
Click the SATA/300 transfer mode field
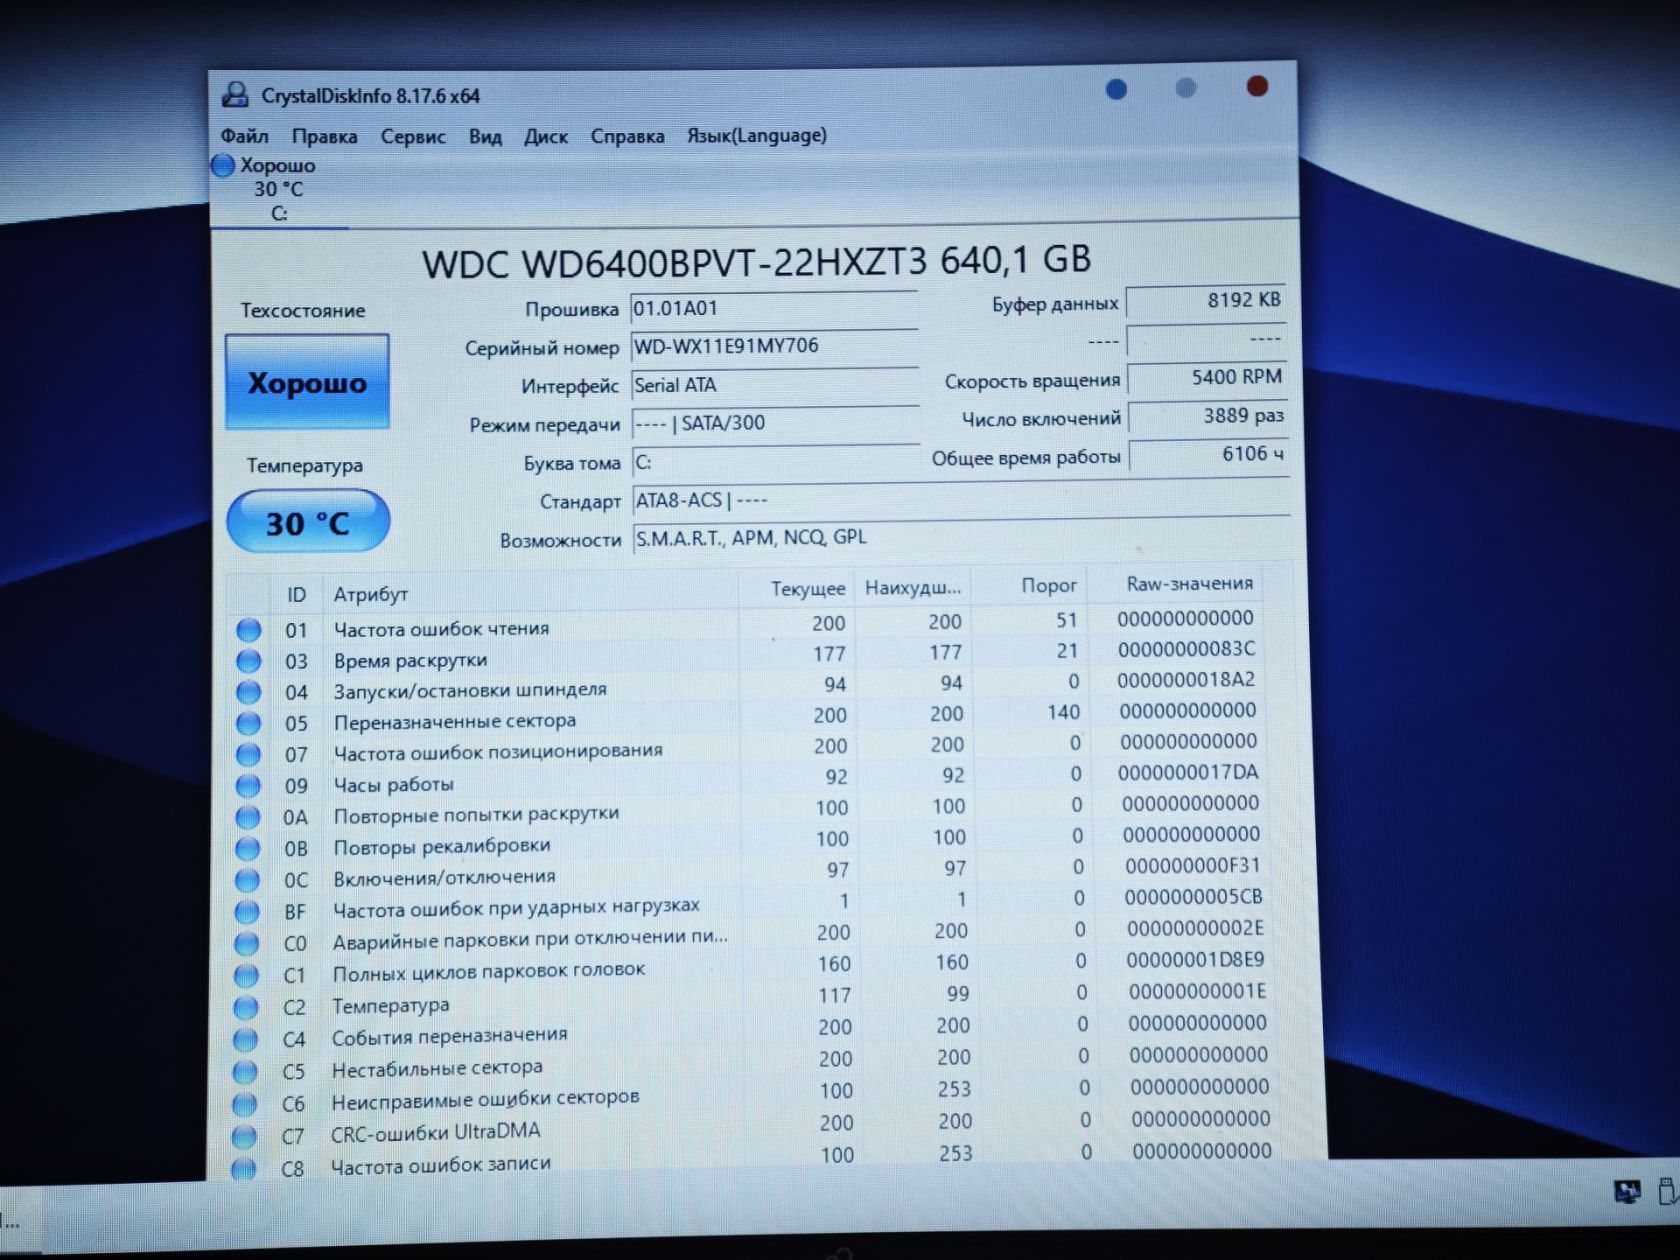(x=774, y=423)
